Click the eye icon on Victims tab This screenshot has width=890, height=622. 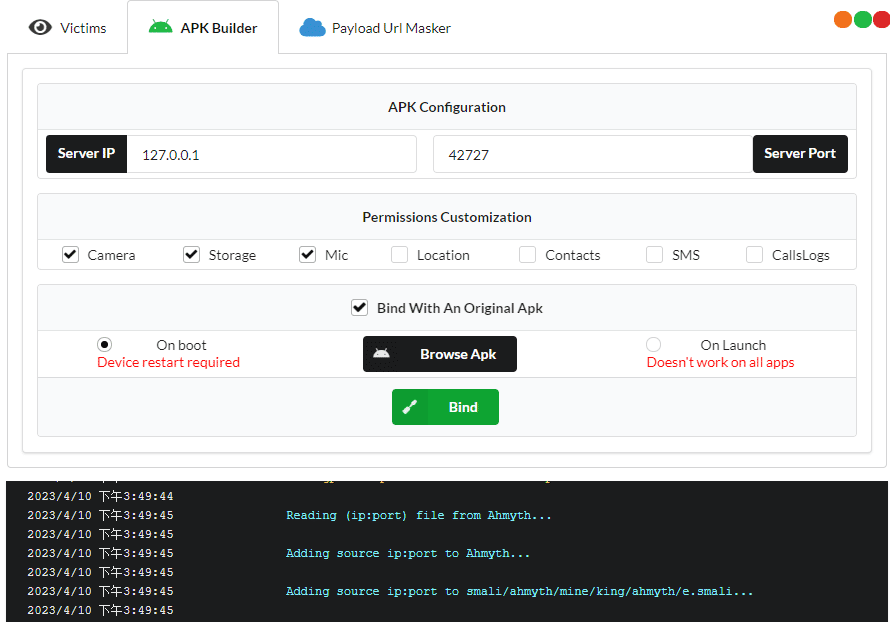tap(40, 27)
